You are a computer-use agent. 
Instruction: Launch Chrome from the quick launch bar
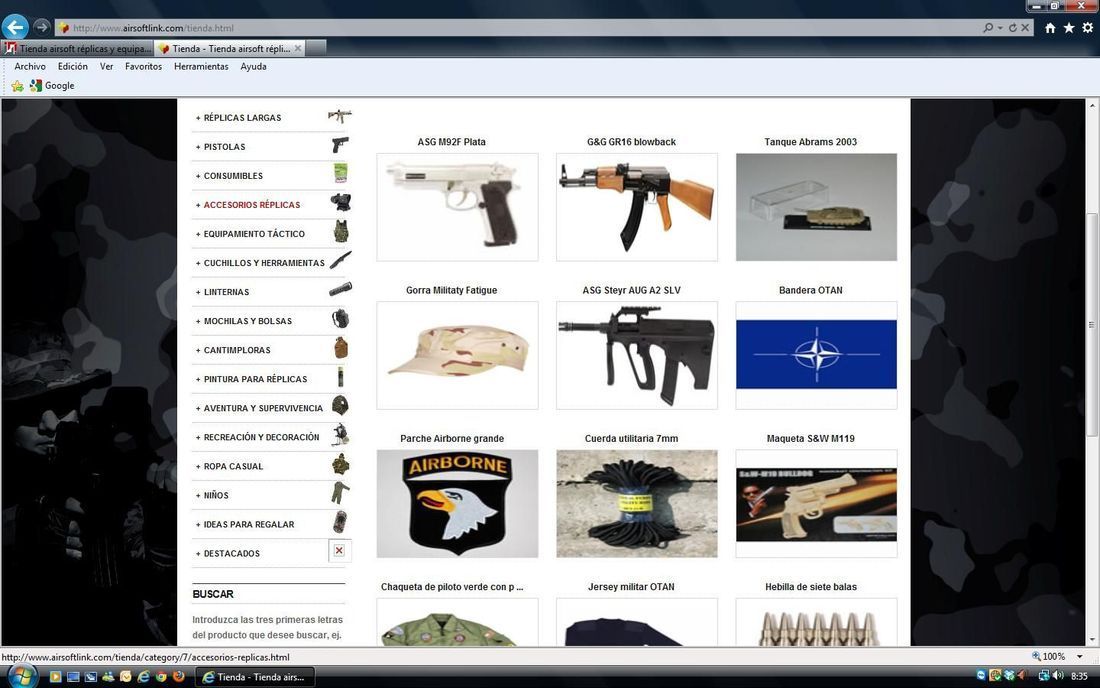point(161,677)
